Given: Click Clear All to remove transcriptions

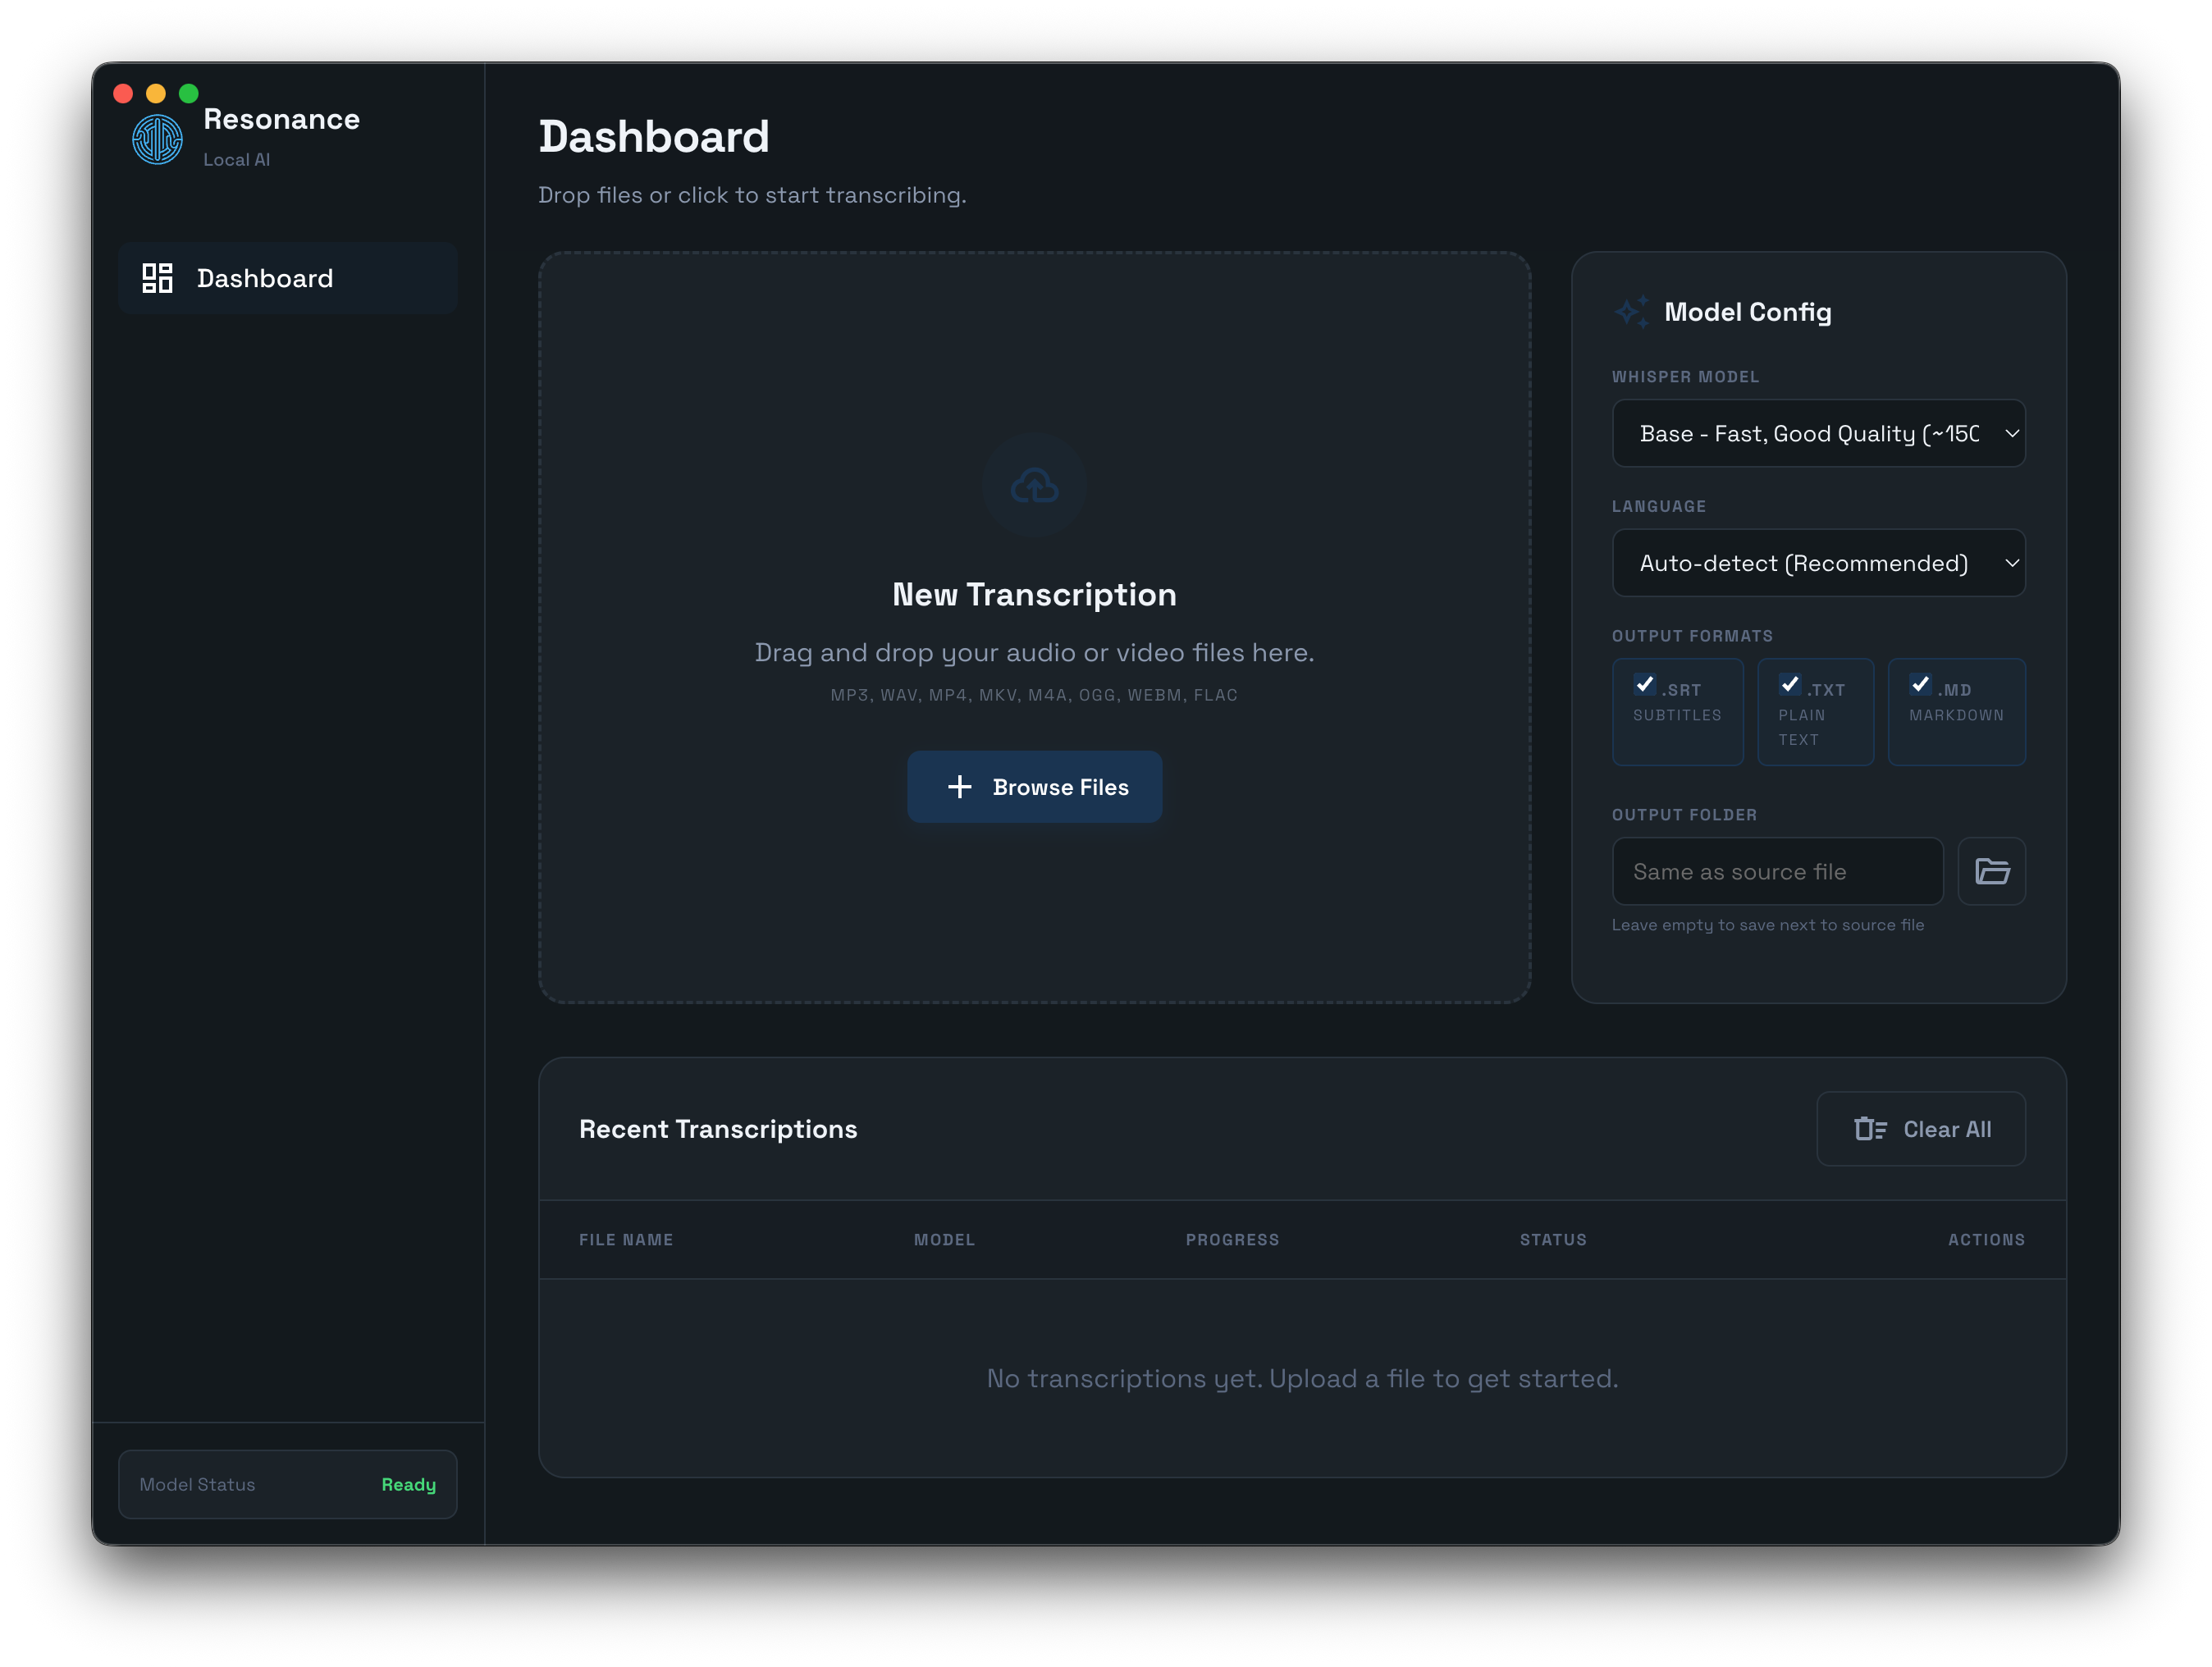Looking at the screenshot, I should 1920,1128.
